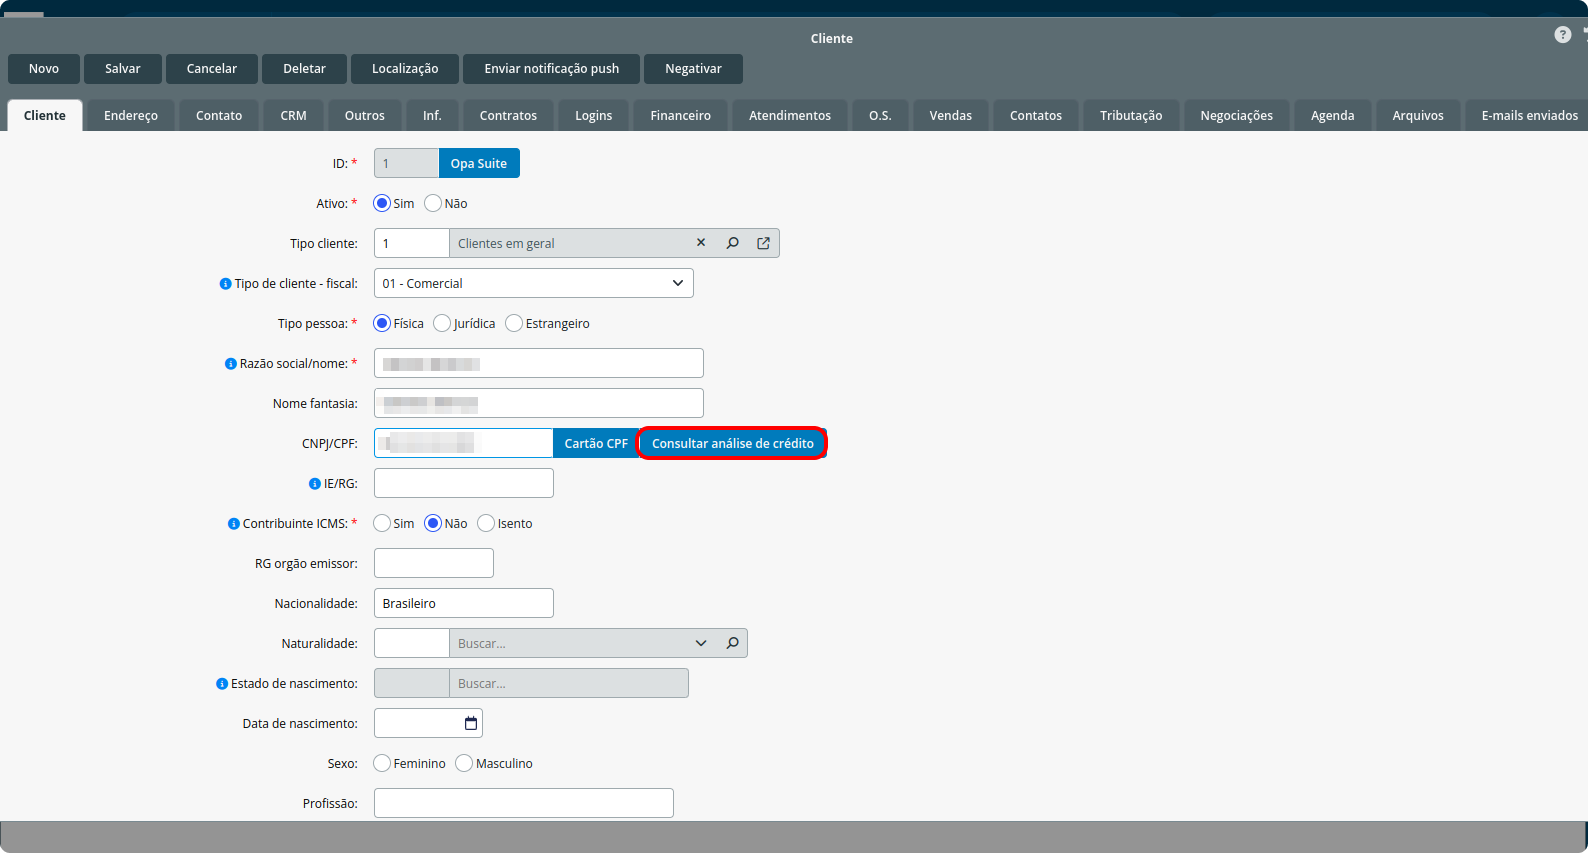Screen dimensions: 1588x853
Task: Focus the Tipo cliente code field
Action: 412,243
